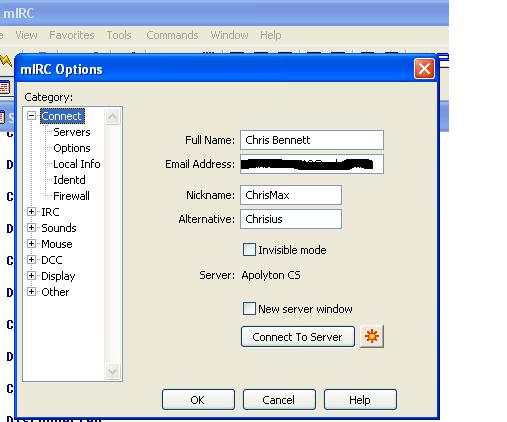Click the Full Name input field
The width and height of the screenshot is (507, 422).
point(312,140)
